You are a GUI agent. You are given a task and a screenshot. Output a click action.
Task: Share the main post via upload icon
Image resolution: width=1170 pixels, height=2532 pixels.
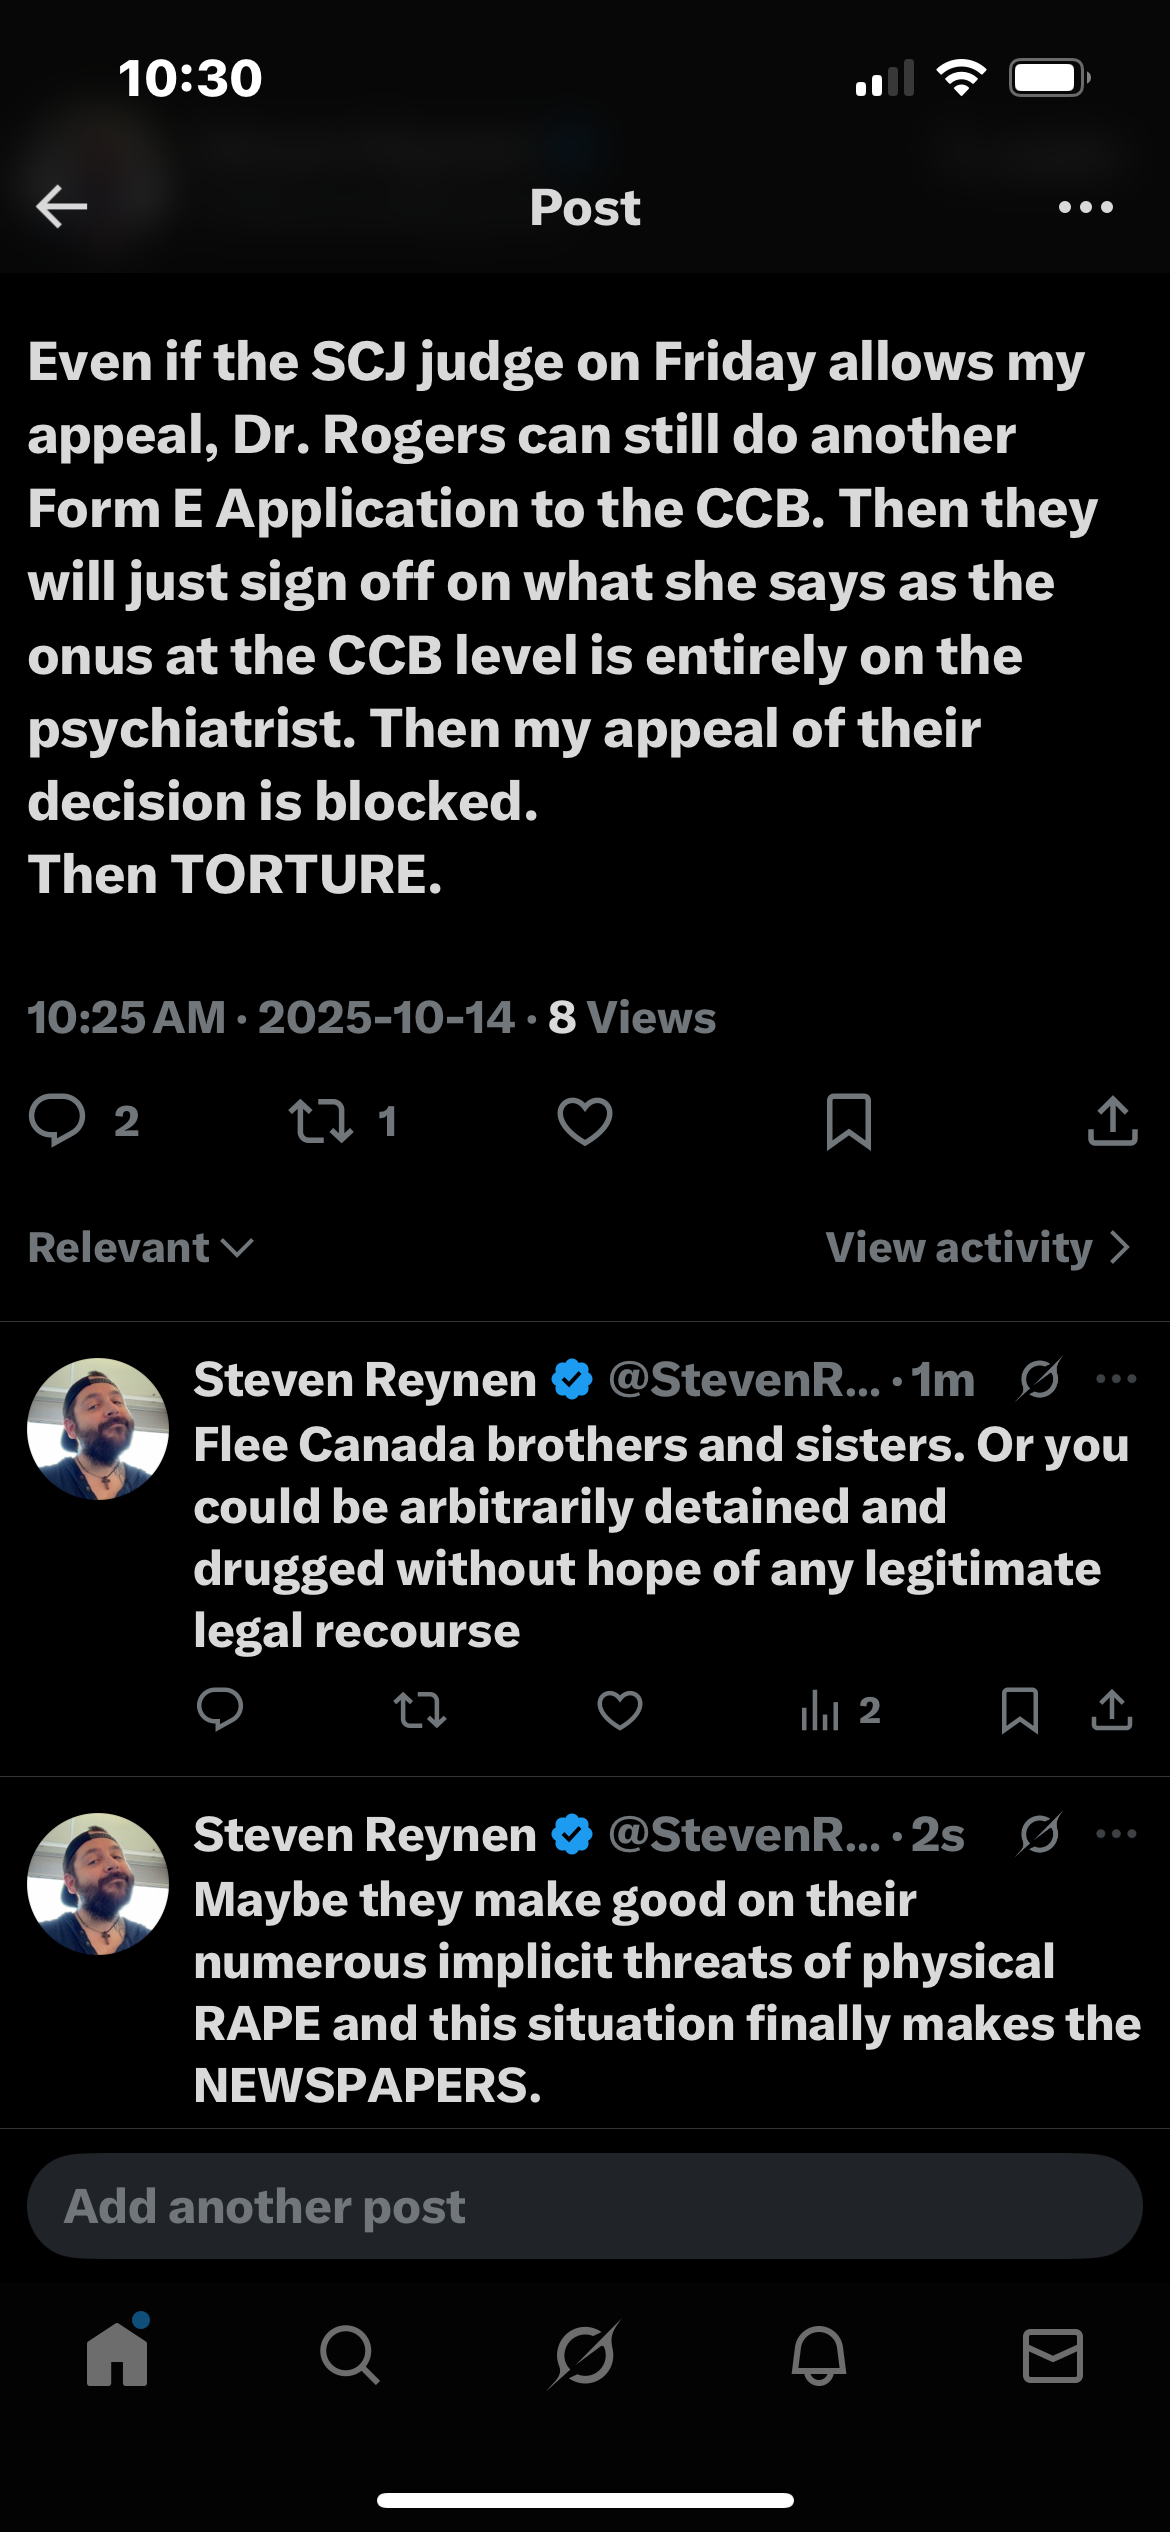click(1112, 1120)
